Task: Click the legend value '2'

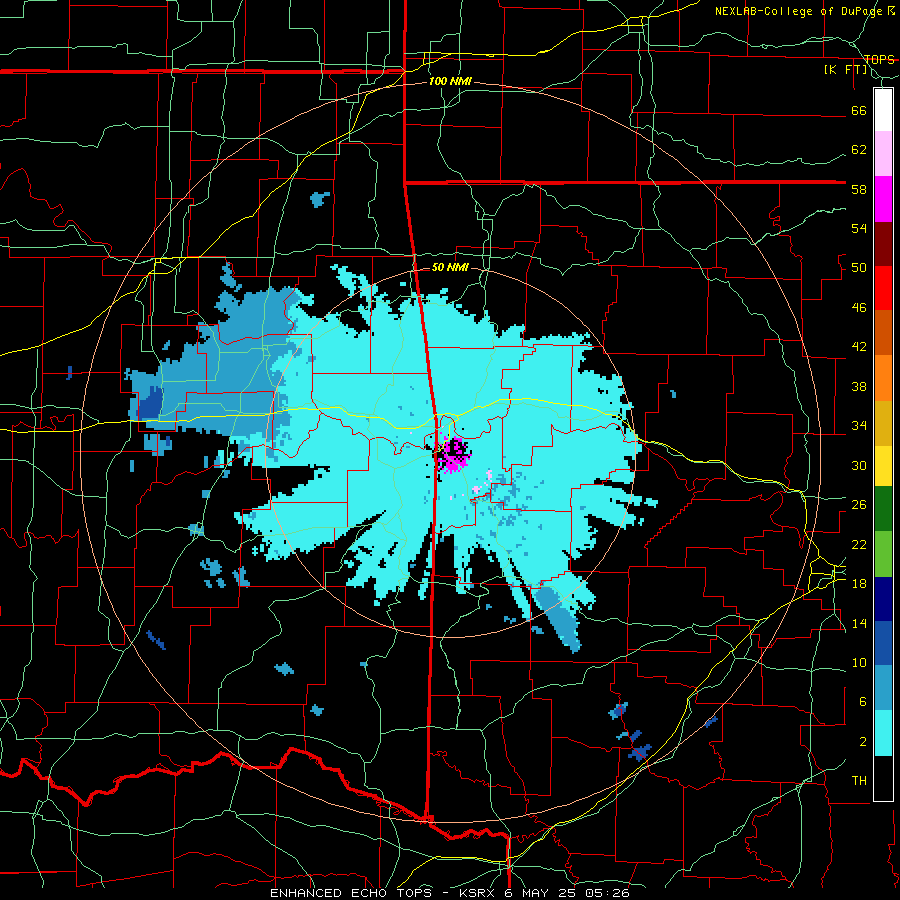Action: pyautogui.click(x=863, y=742)
